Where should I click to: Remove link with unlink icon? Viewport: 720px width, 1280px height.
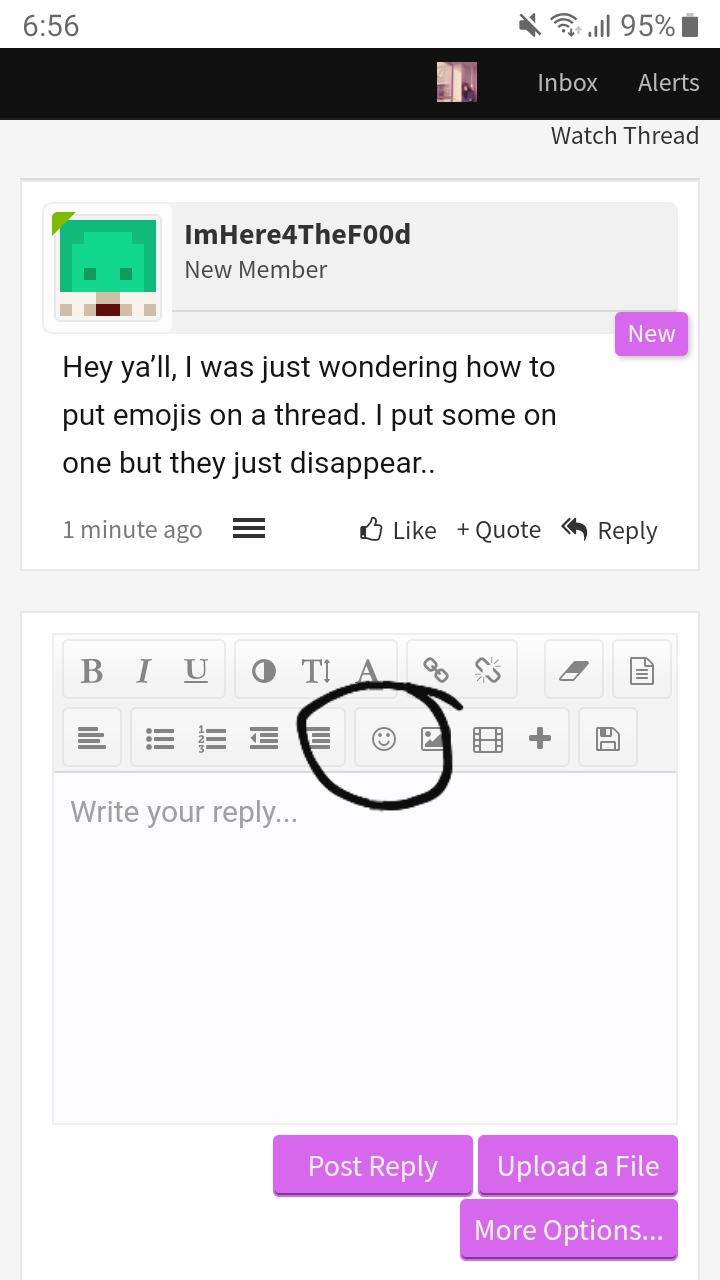click(488, 670)
